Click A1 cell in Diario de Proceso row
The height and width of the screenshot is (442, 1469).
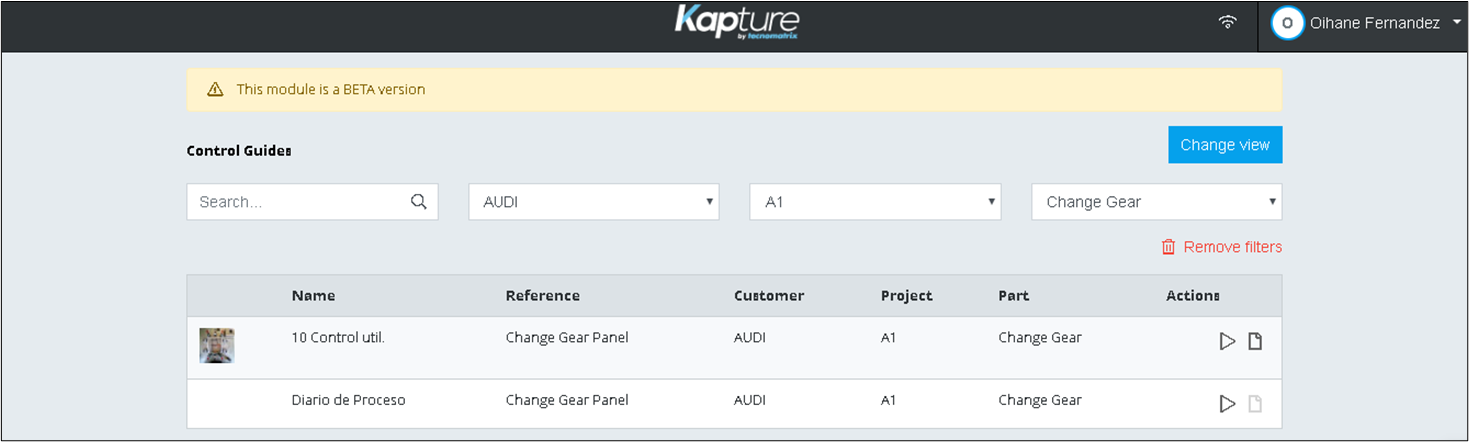click(888, 400)
